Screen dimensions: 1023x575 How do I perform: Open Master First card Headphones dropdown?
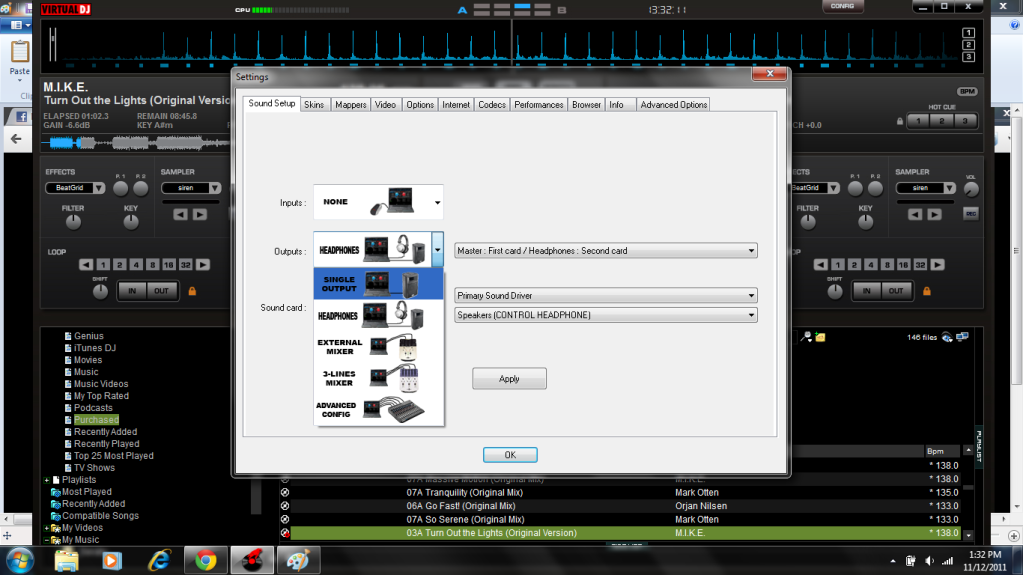(x=605, y=251)
